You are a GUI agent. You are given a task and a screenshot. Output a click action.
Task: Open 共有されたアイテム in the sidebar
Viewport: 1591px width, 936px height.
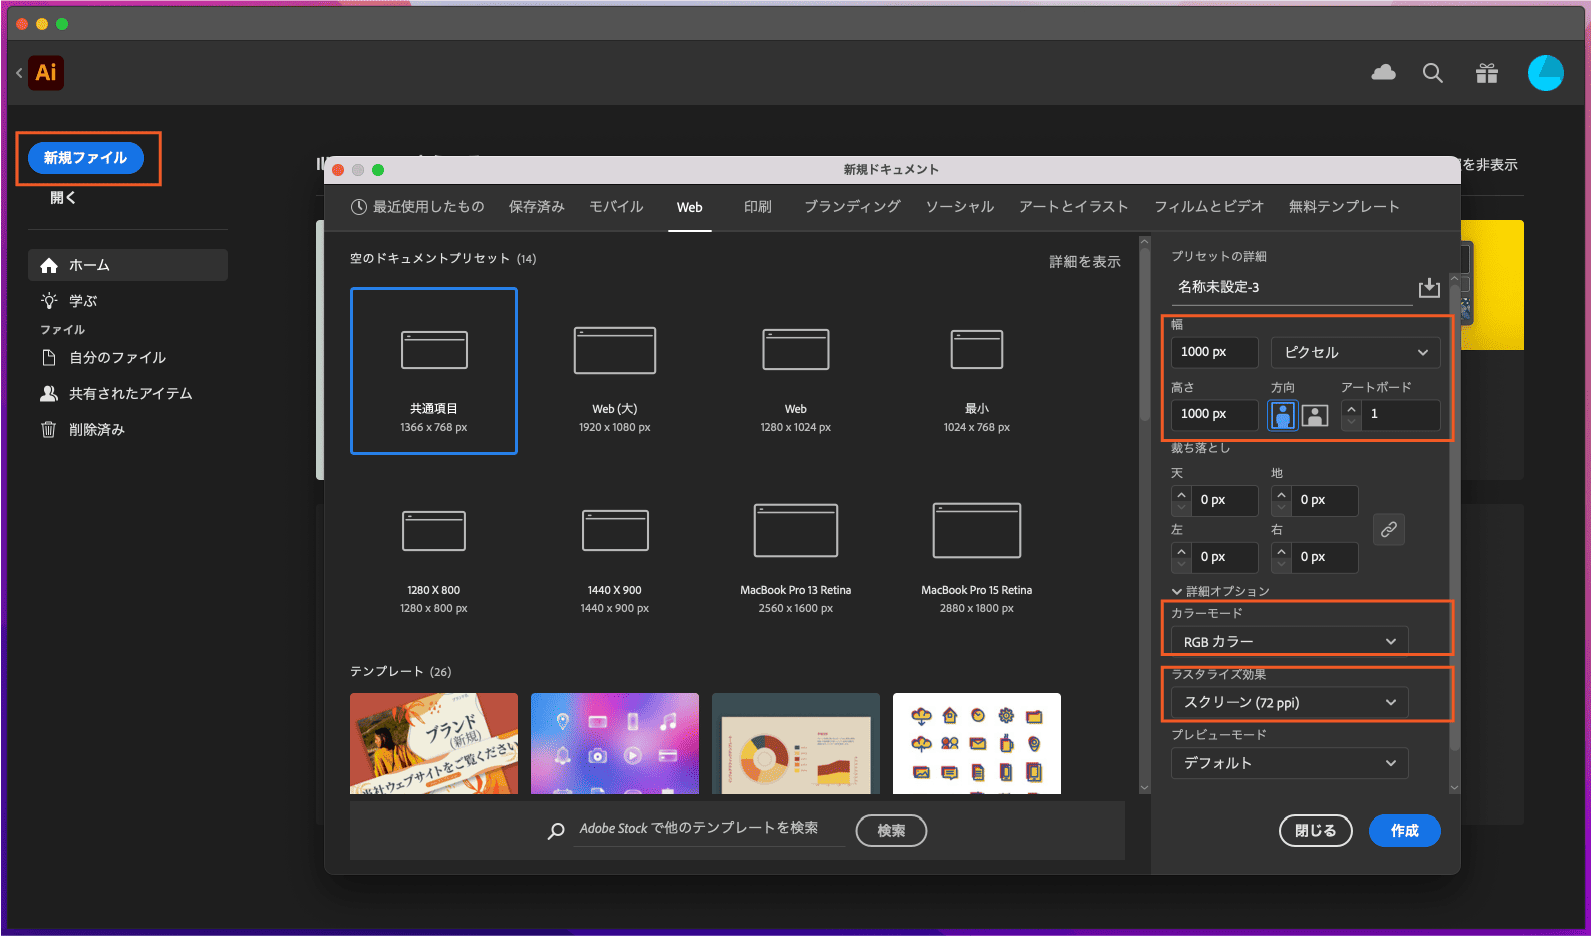tap(128, 394)
